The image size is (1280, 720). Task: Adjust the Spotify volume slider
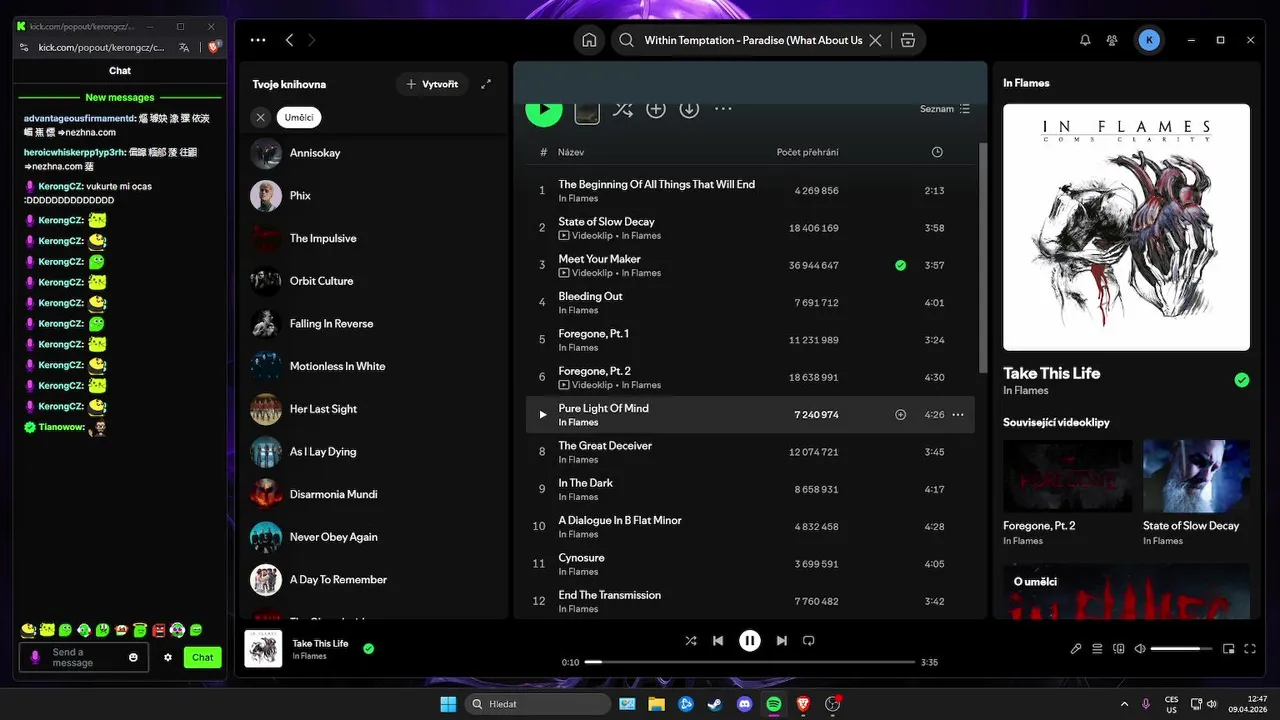[1181, 649]
